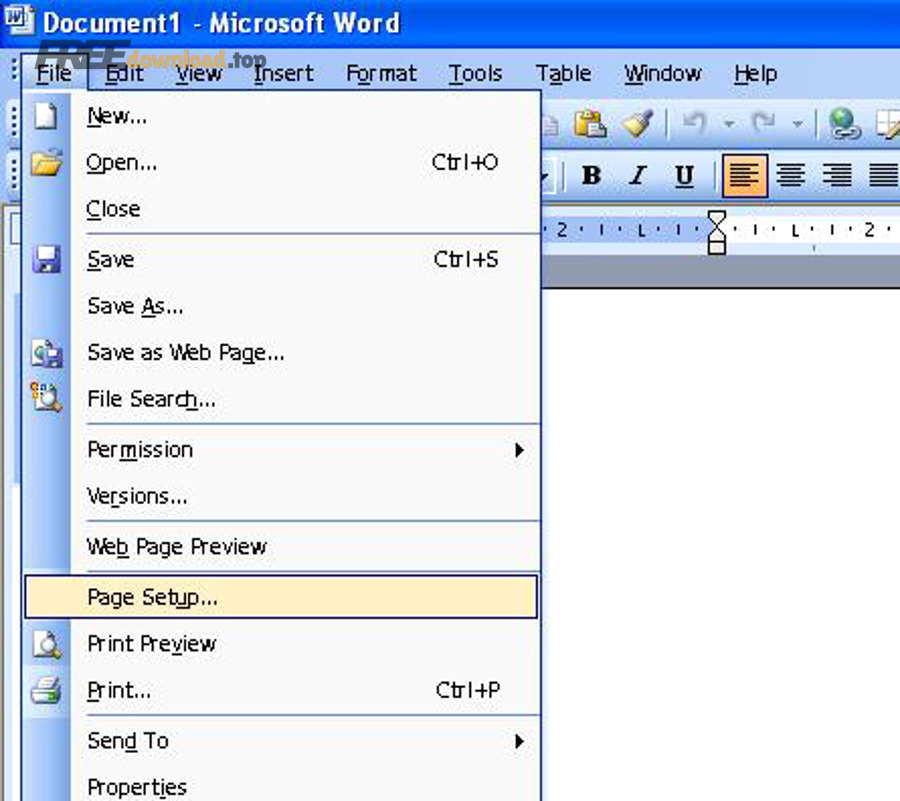Choose Versions... menu item
The height and width of the screenshot is (801, 900).
[x=281, y=496]
